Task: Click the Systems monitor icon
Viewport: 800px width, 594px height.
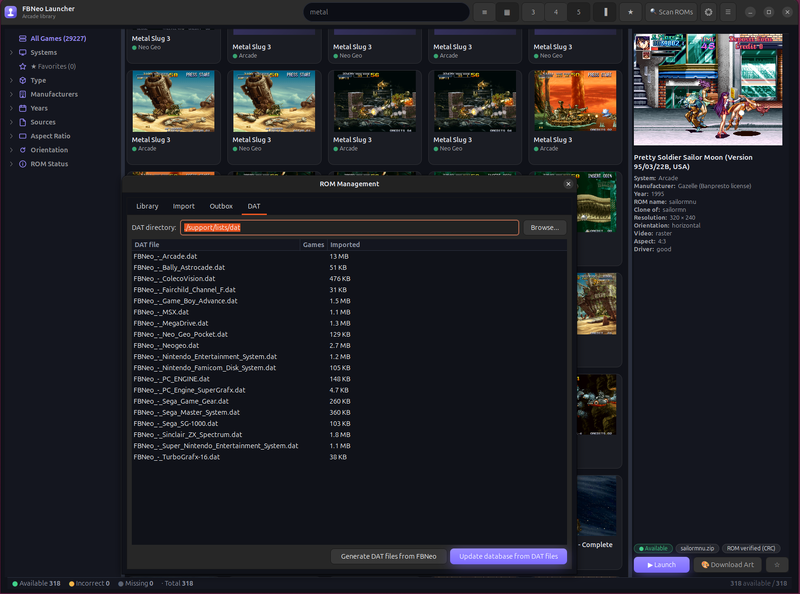Action: coord(22,53)
